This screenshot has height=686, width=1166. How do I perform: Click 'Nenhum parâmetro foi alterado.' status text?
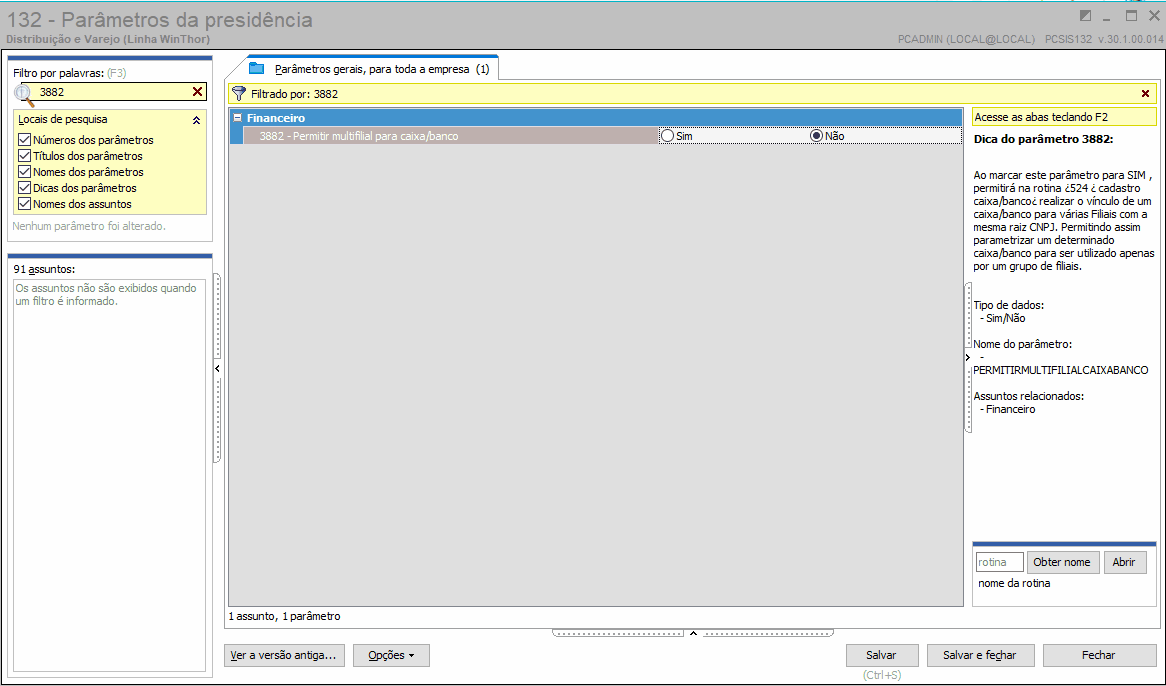pyautogui.click(x=89, y=226)
